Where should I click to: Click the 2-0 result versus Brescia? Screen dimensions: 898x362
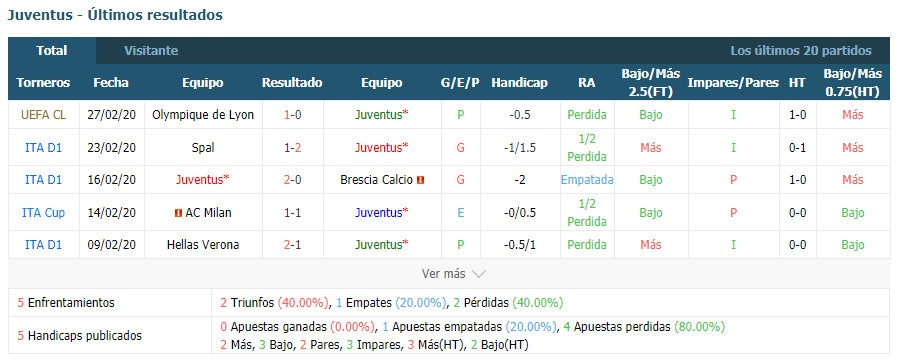coord(292,180)
